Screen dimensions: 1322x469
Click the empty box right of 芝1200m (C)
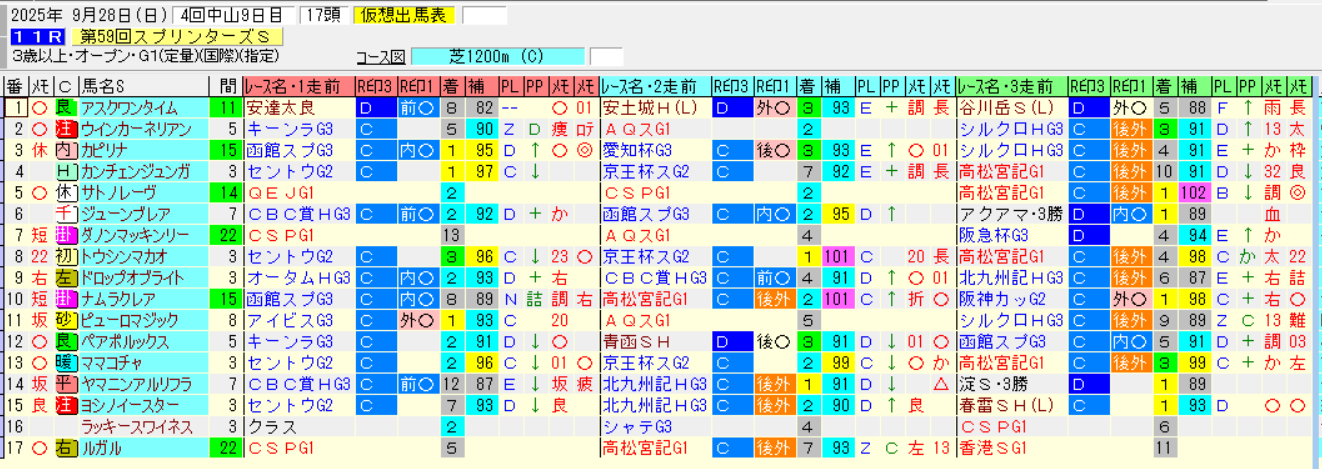(606, 56)
